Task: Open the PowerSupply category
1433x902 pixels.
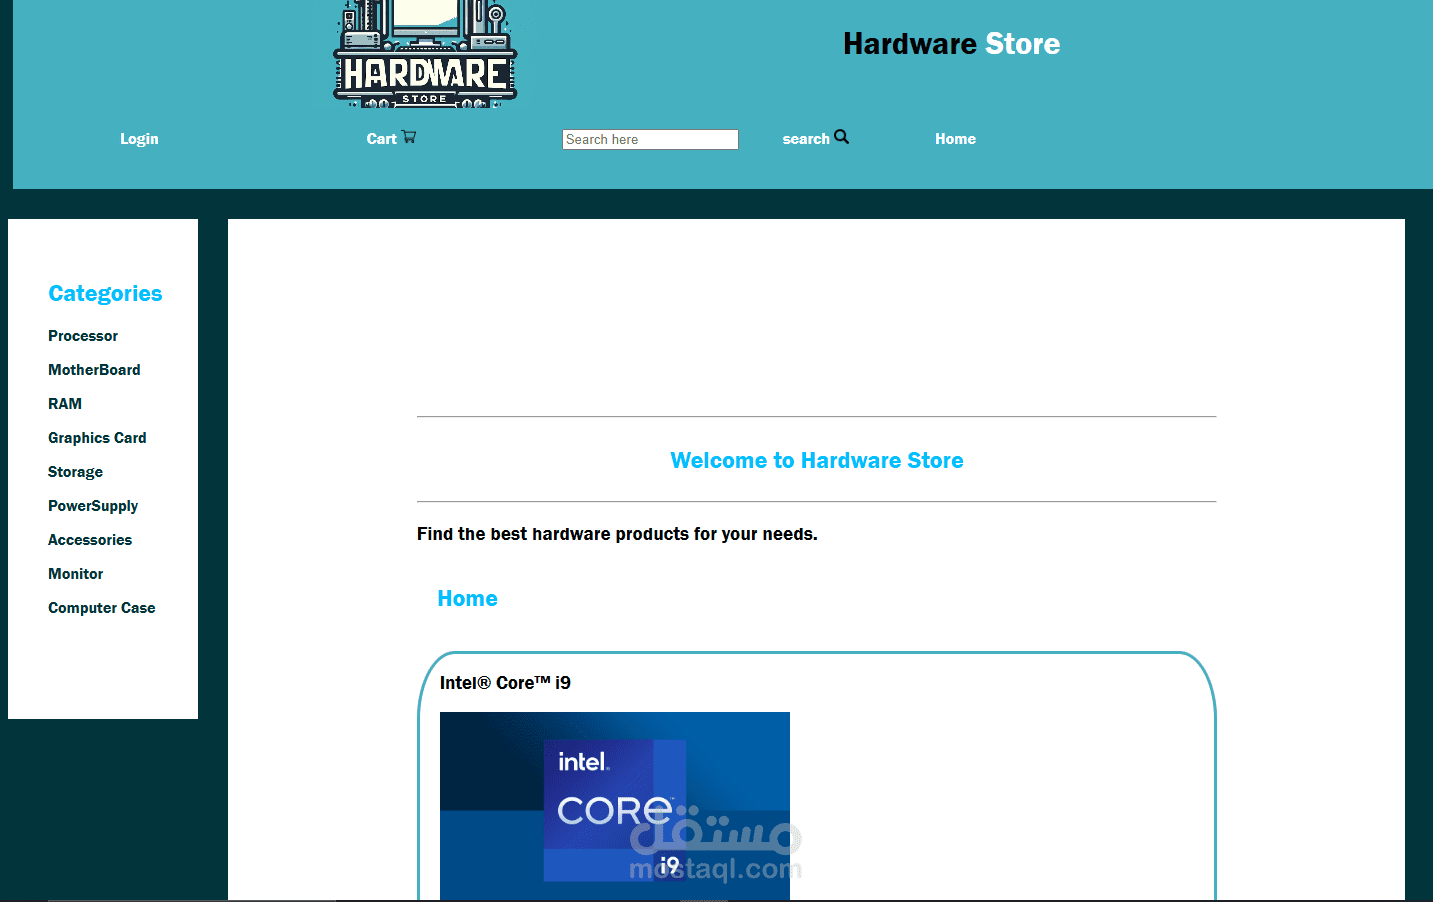Action: pos(93,506)
